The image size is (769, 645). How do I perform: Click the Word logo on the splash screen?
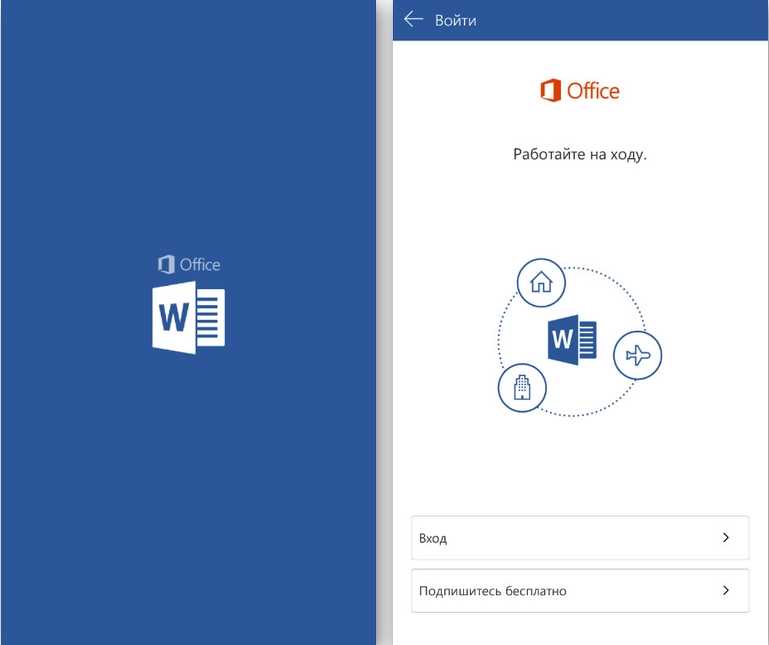click(188, 318)
